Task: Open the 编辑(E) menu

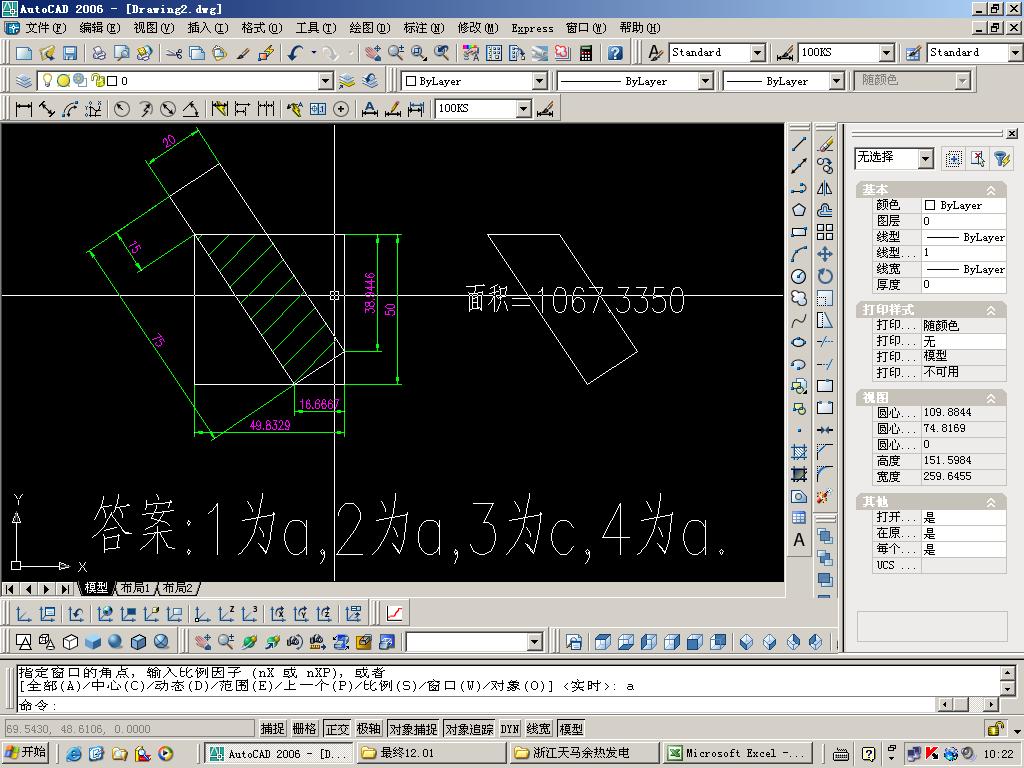Action: point(100,28)
